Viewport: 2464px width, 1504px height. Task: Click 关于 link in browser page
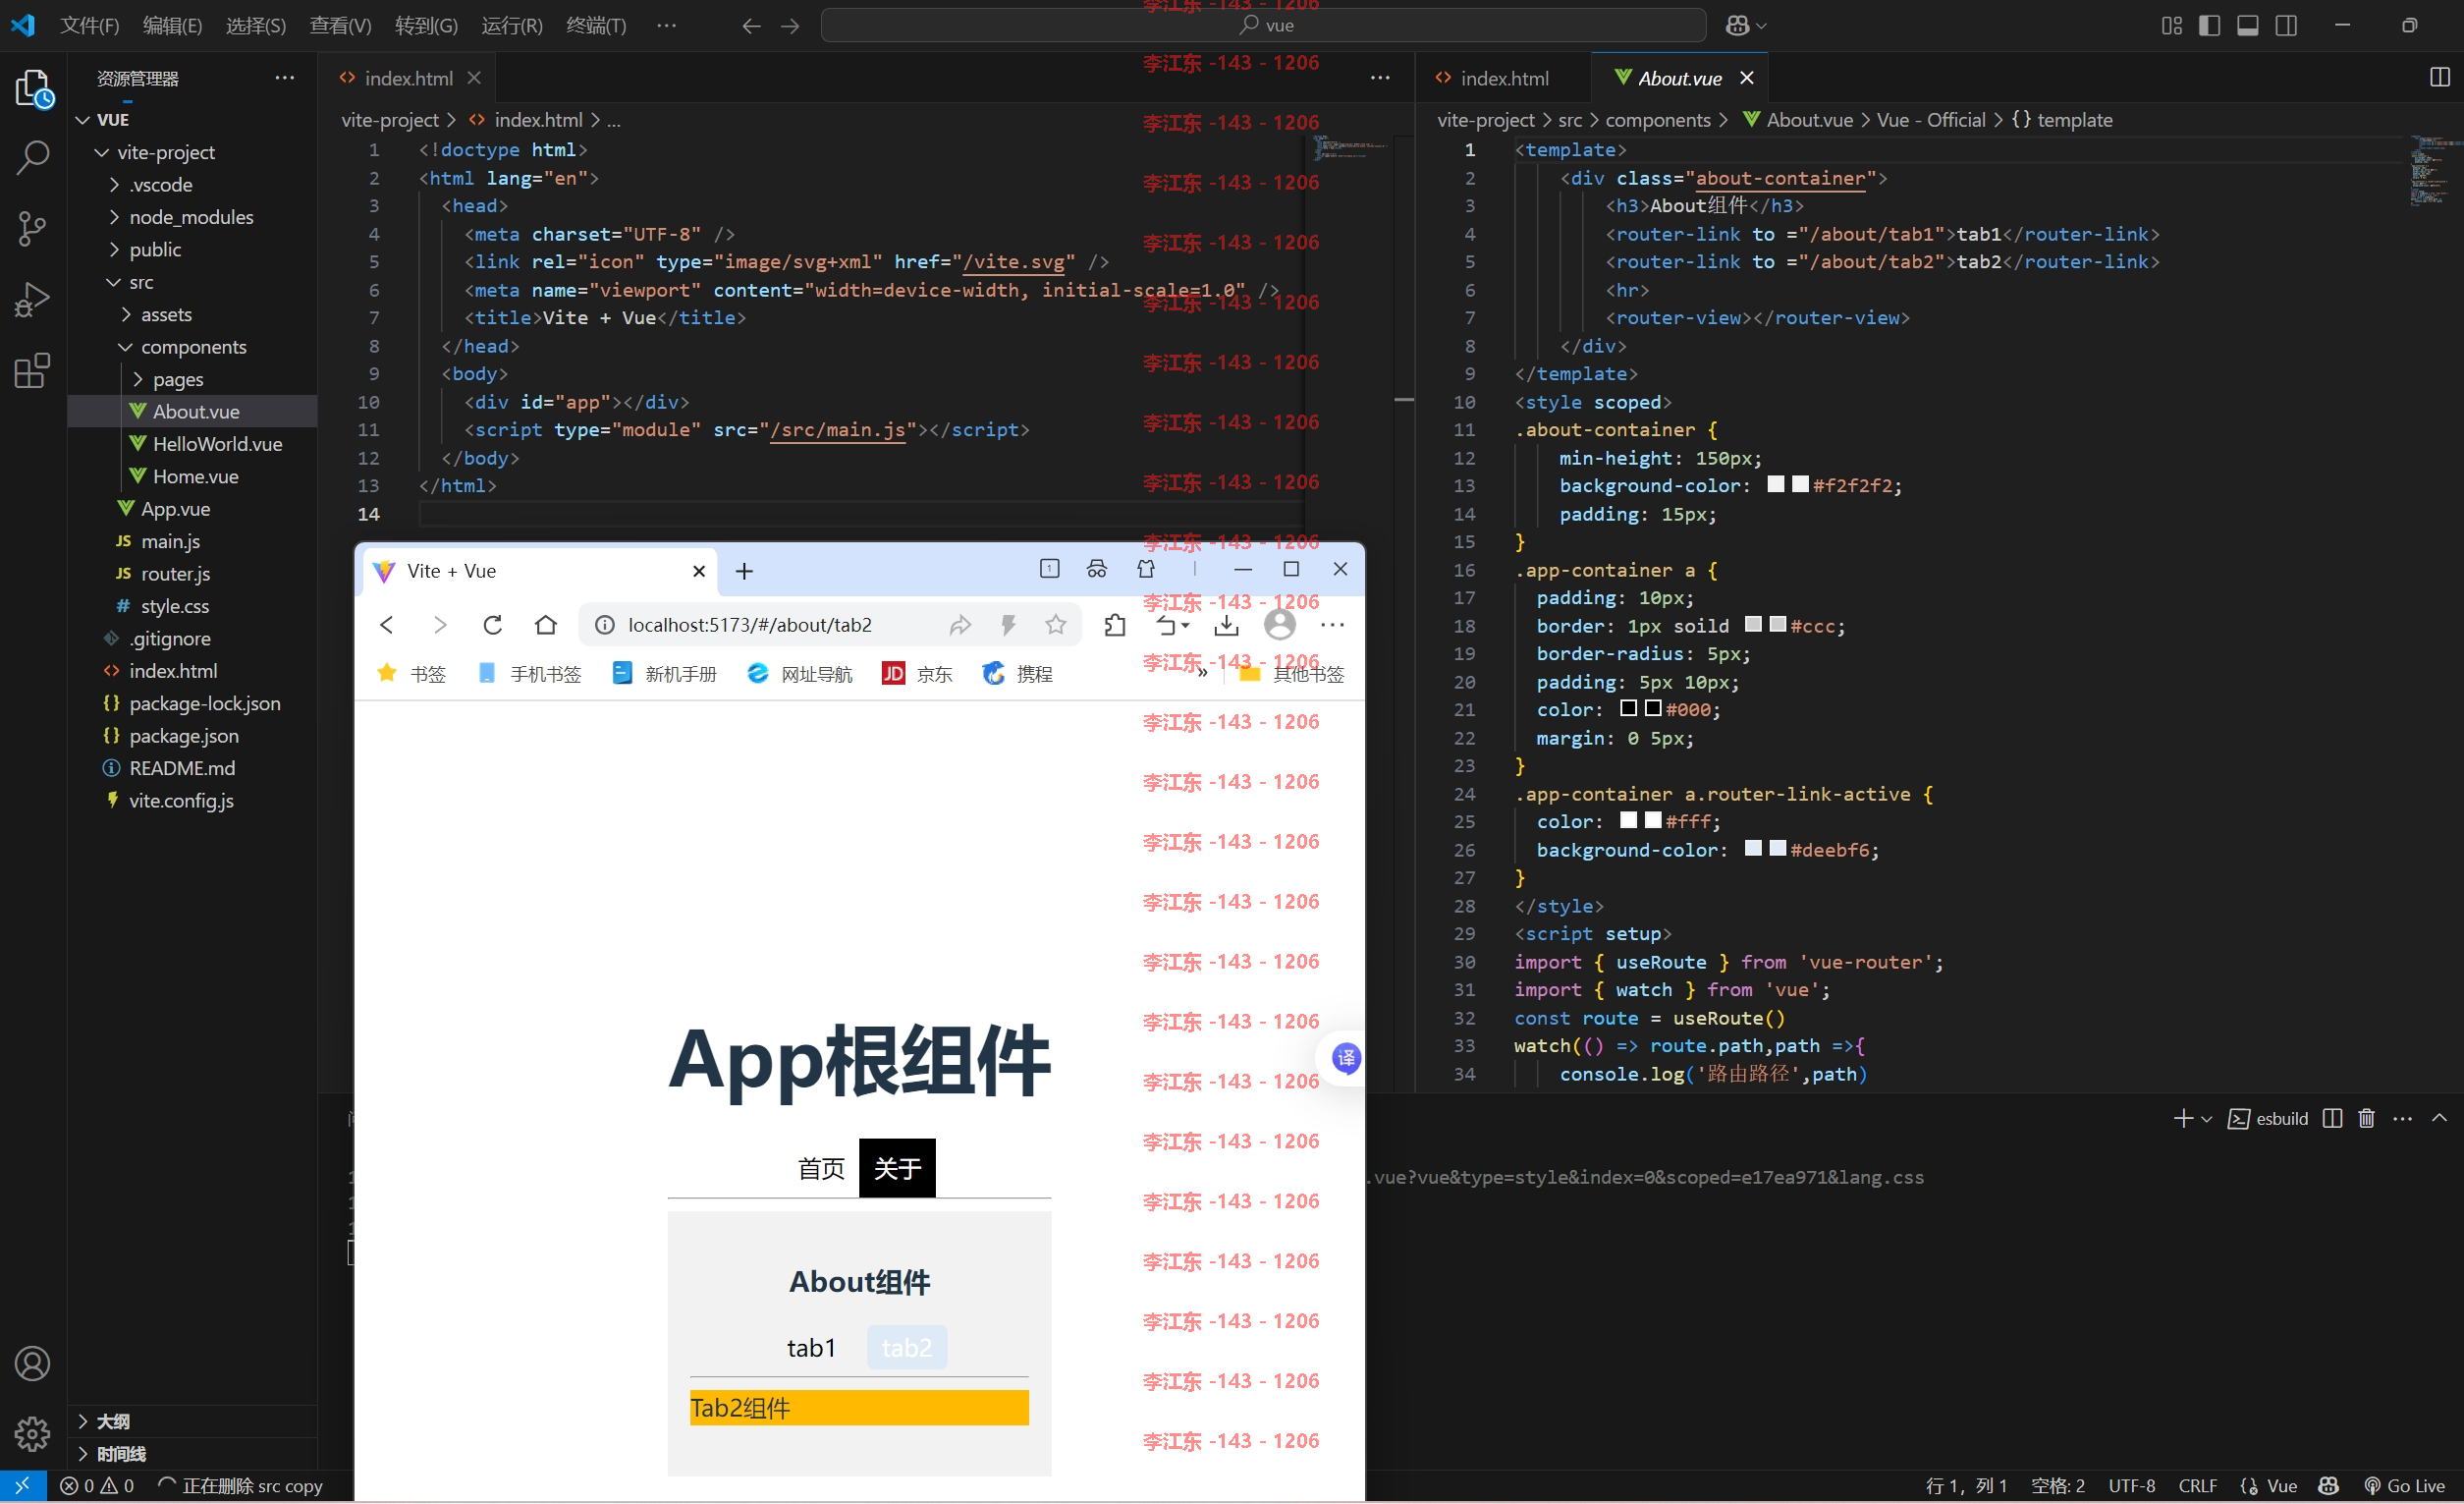point(897,1168)
